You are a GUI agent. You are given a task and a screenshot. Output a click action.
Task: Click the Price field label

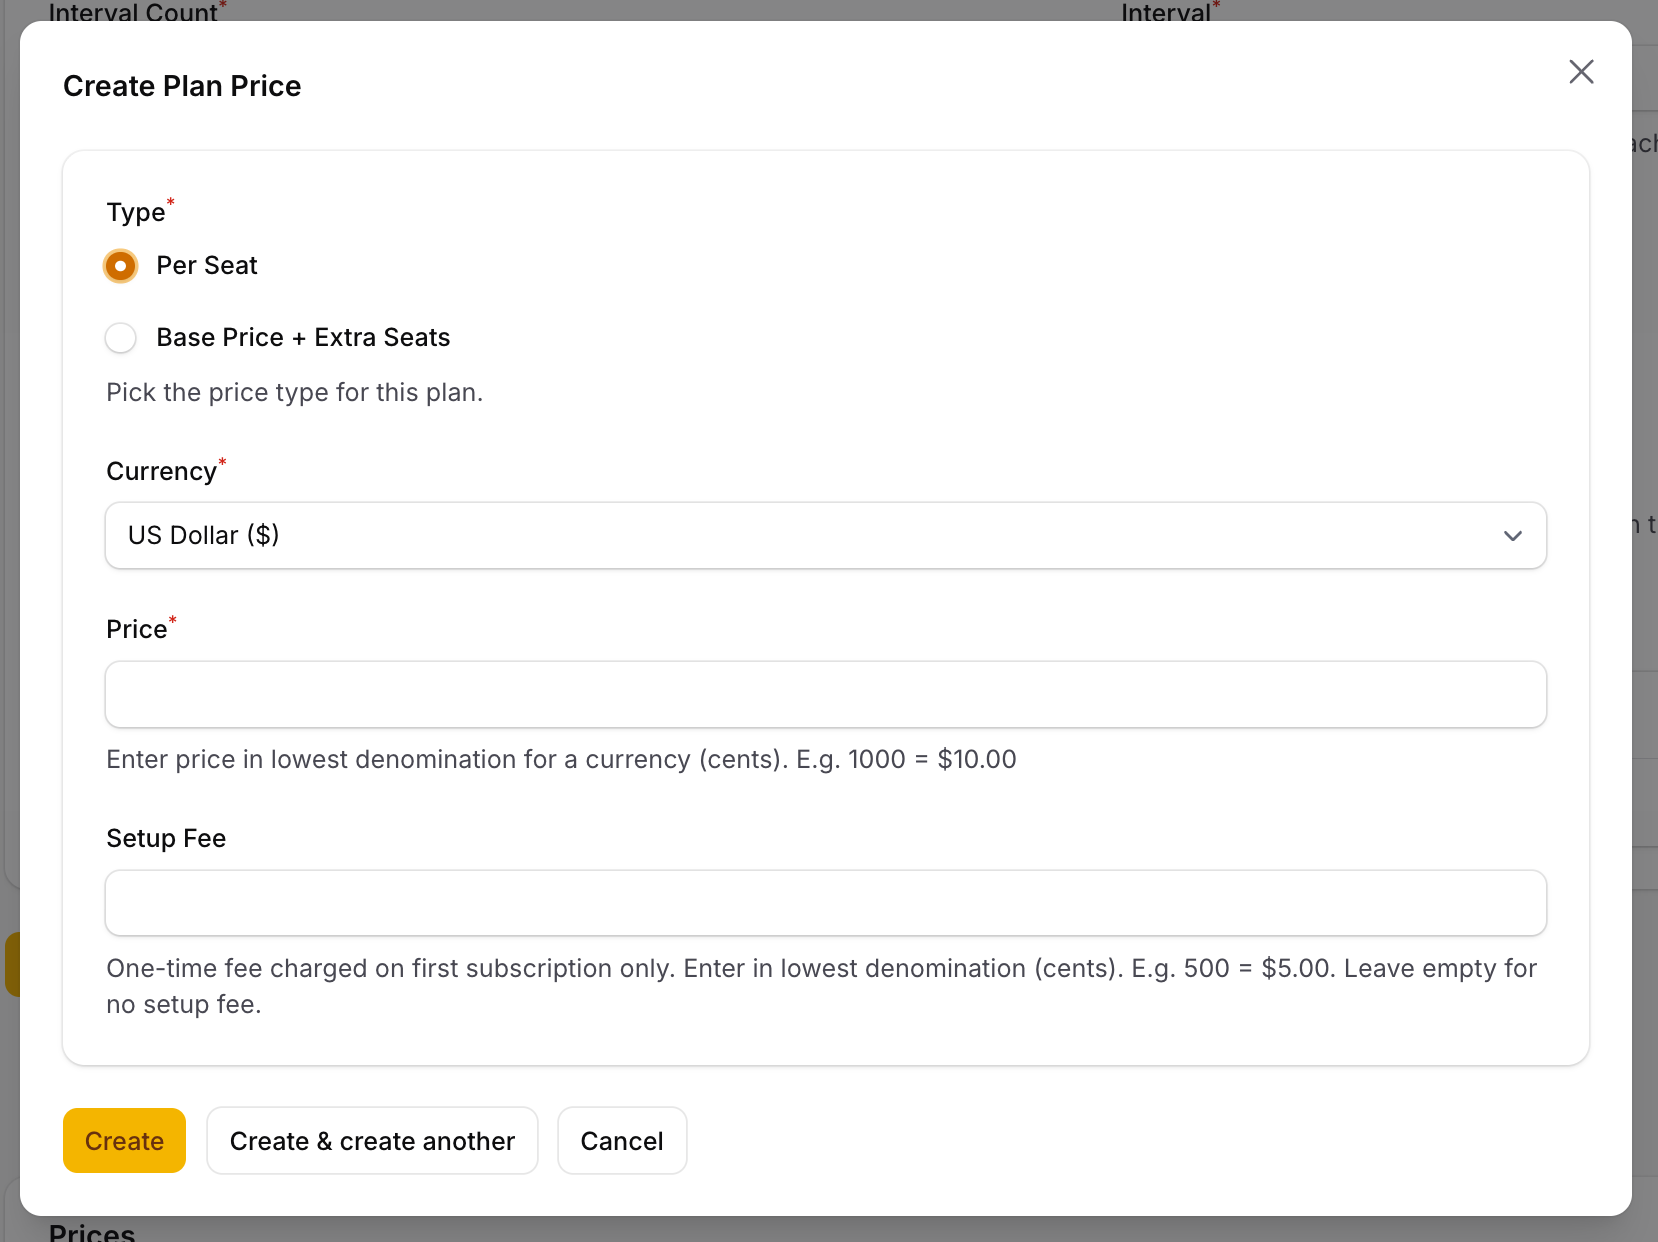pos(137,630)
